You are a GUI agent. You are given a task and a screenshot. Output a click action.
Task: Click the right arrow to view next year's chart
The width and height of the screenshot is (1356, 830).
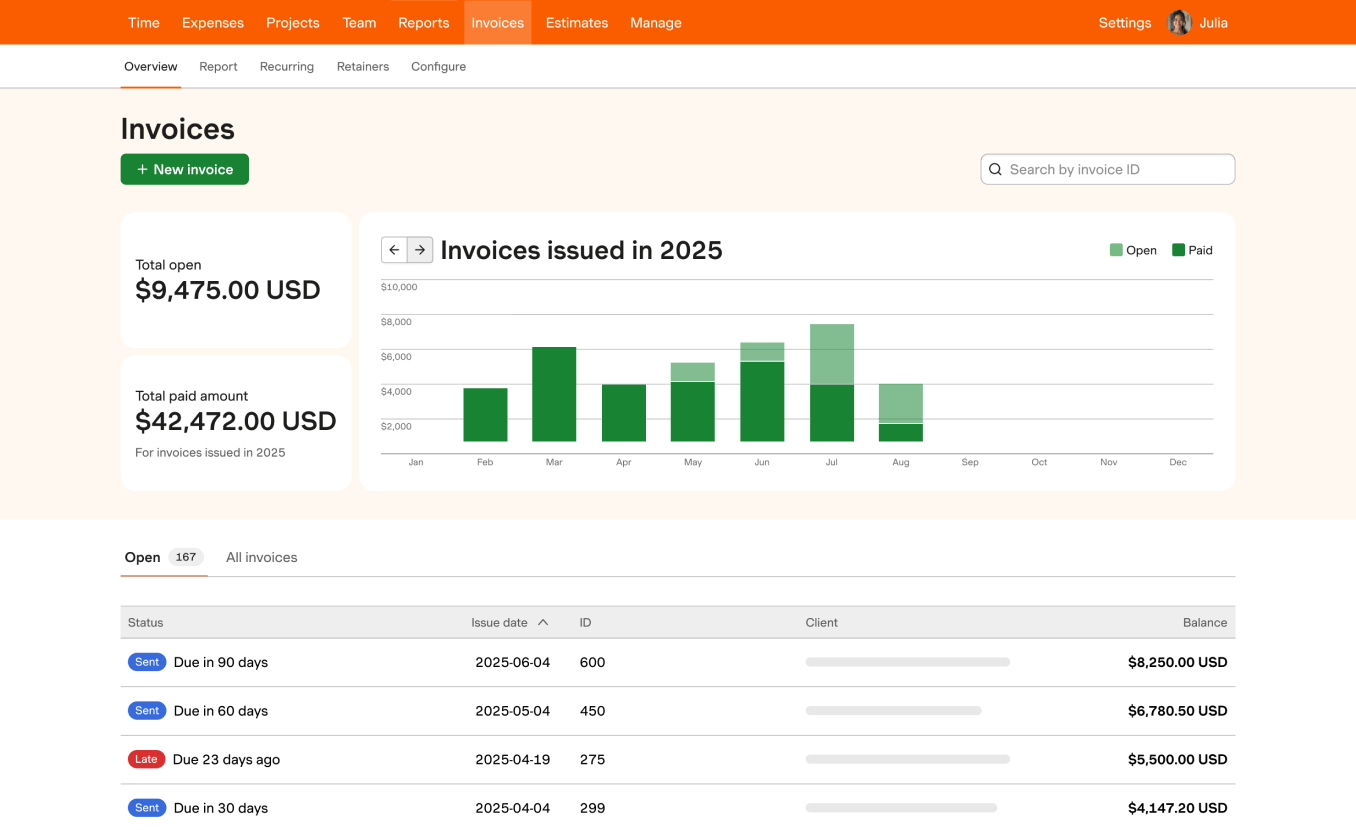pos(419,250)
